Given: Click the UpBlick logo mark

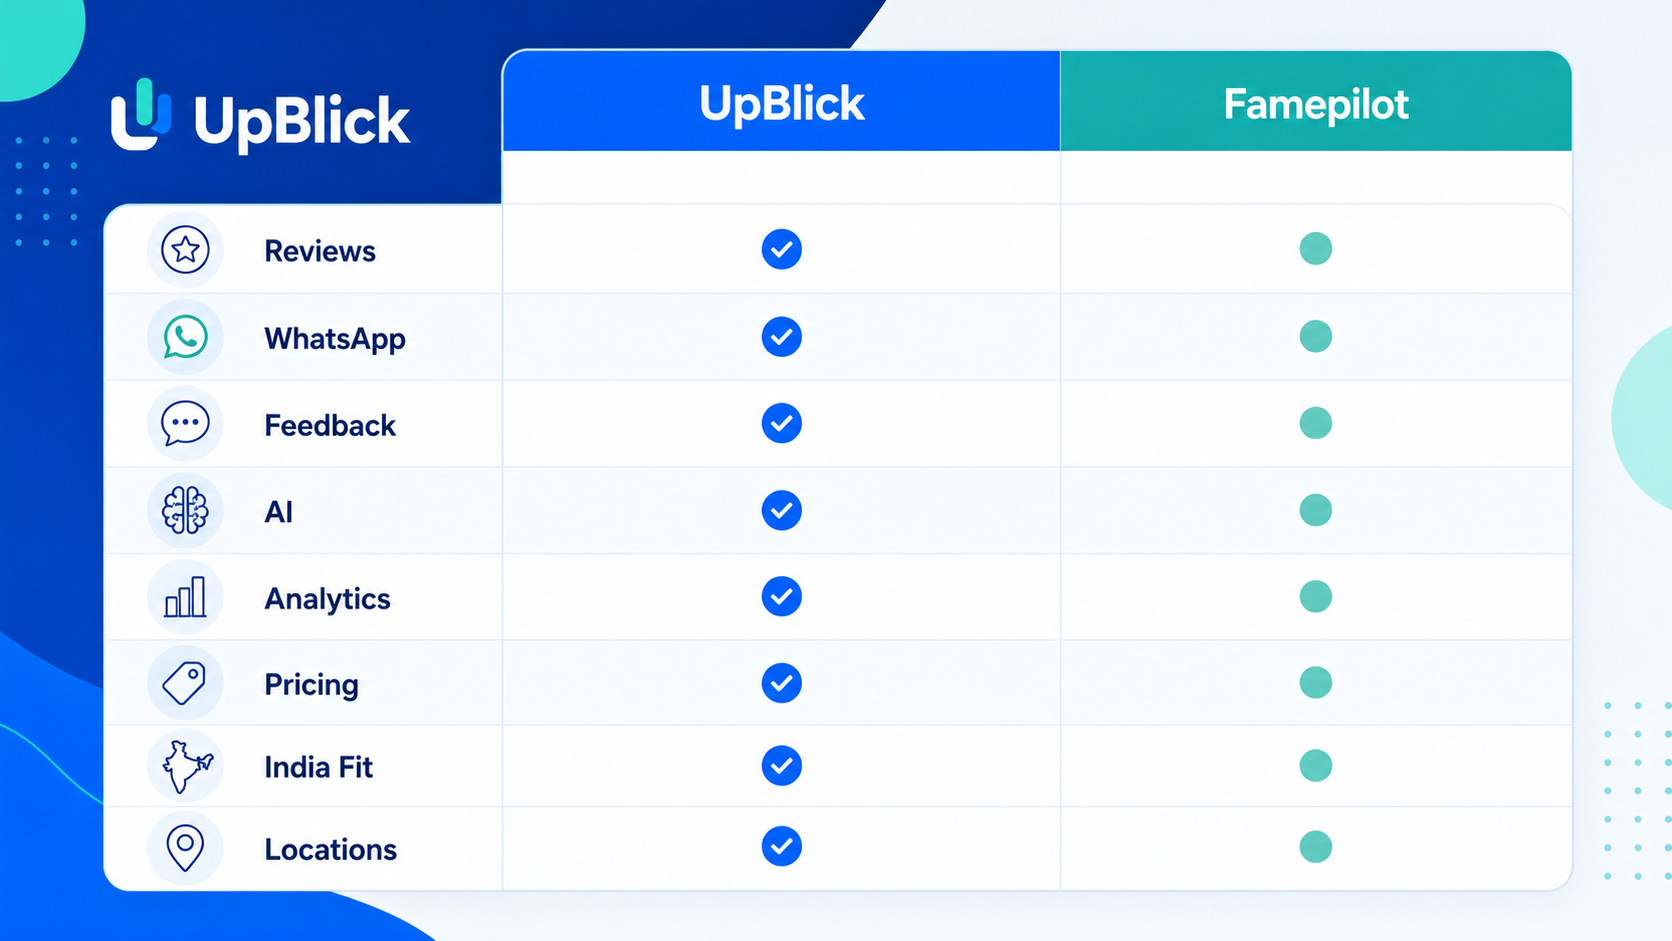Looking at the screenshot, I should coord(141,115).
